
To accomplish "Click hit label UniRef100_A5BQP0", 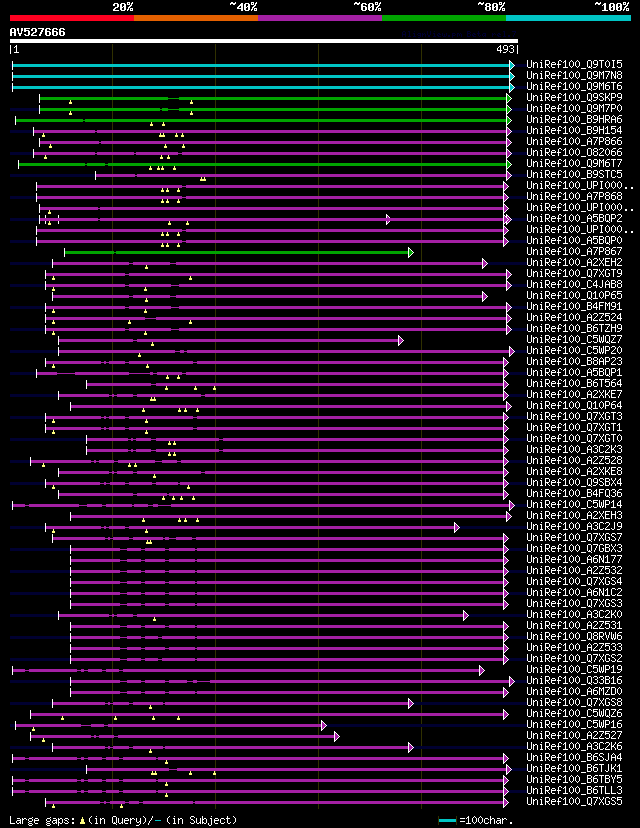I will pyautogui.click(x=574, y=240).
